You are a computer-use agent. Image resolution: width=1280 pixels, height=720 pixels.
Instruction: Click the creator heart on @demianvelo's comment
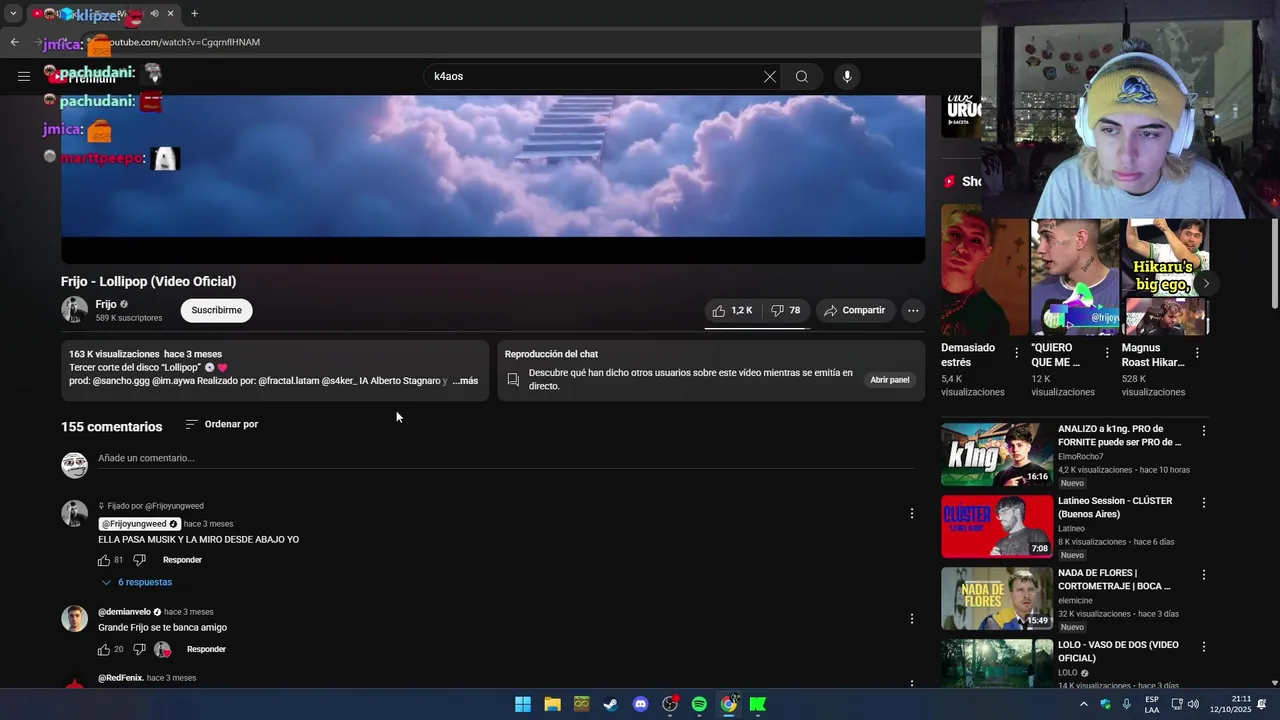(x=162, y=650)
